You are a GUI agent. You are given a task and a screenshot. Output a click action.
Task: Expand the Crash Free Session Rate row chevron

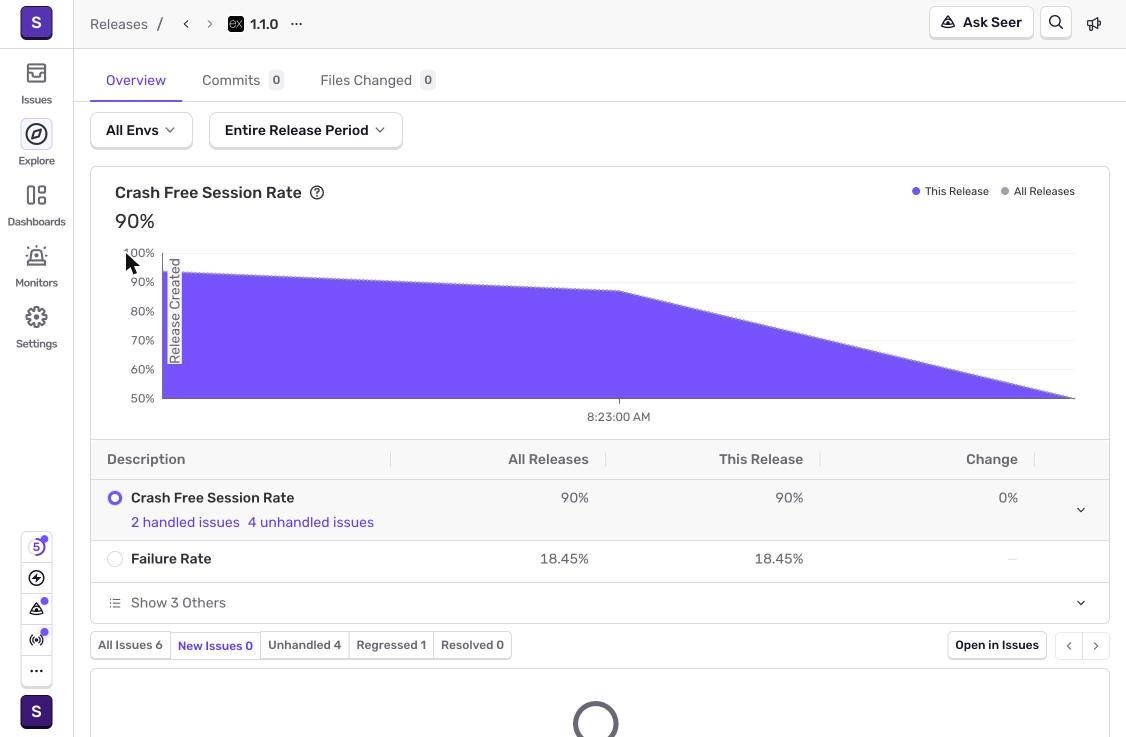[1081, 510]
